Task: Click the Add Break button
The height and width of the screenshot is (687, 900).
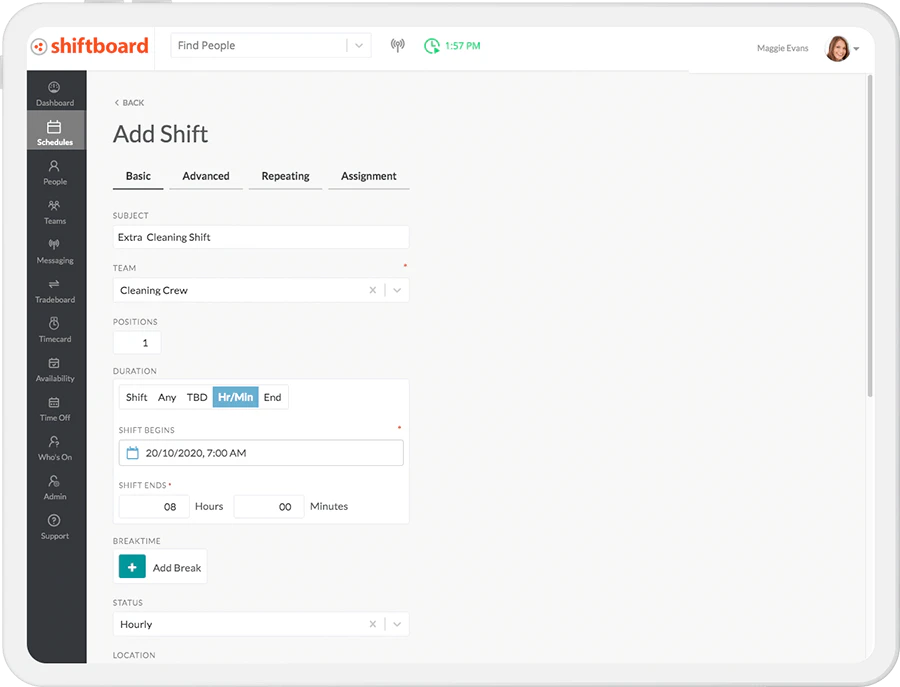Action: click(160, 566)
